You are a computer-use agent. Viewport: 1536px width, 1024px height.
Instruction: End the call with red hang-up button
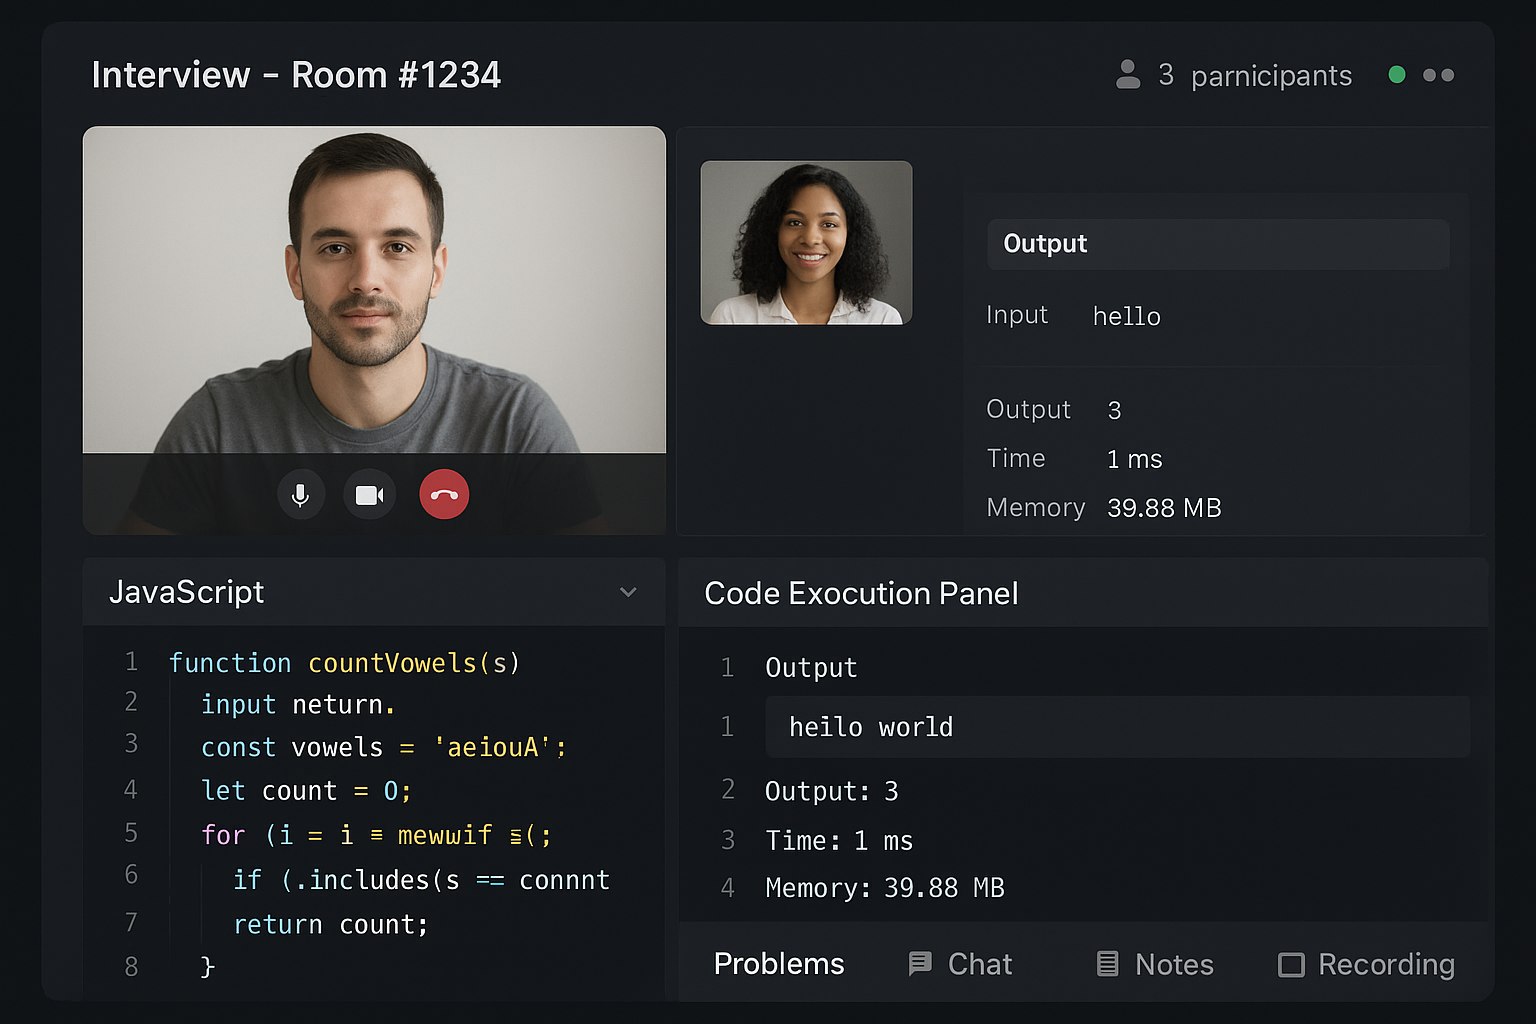(x=444, y=495)
